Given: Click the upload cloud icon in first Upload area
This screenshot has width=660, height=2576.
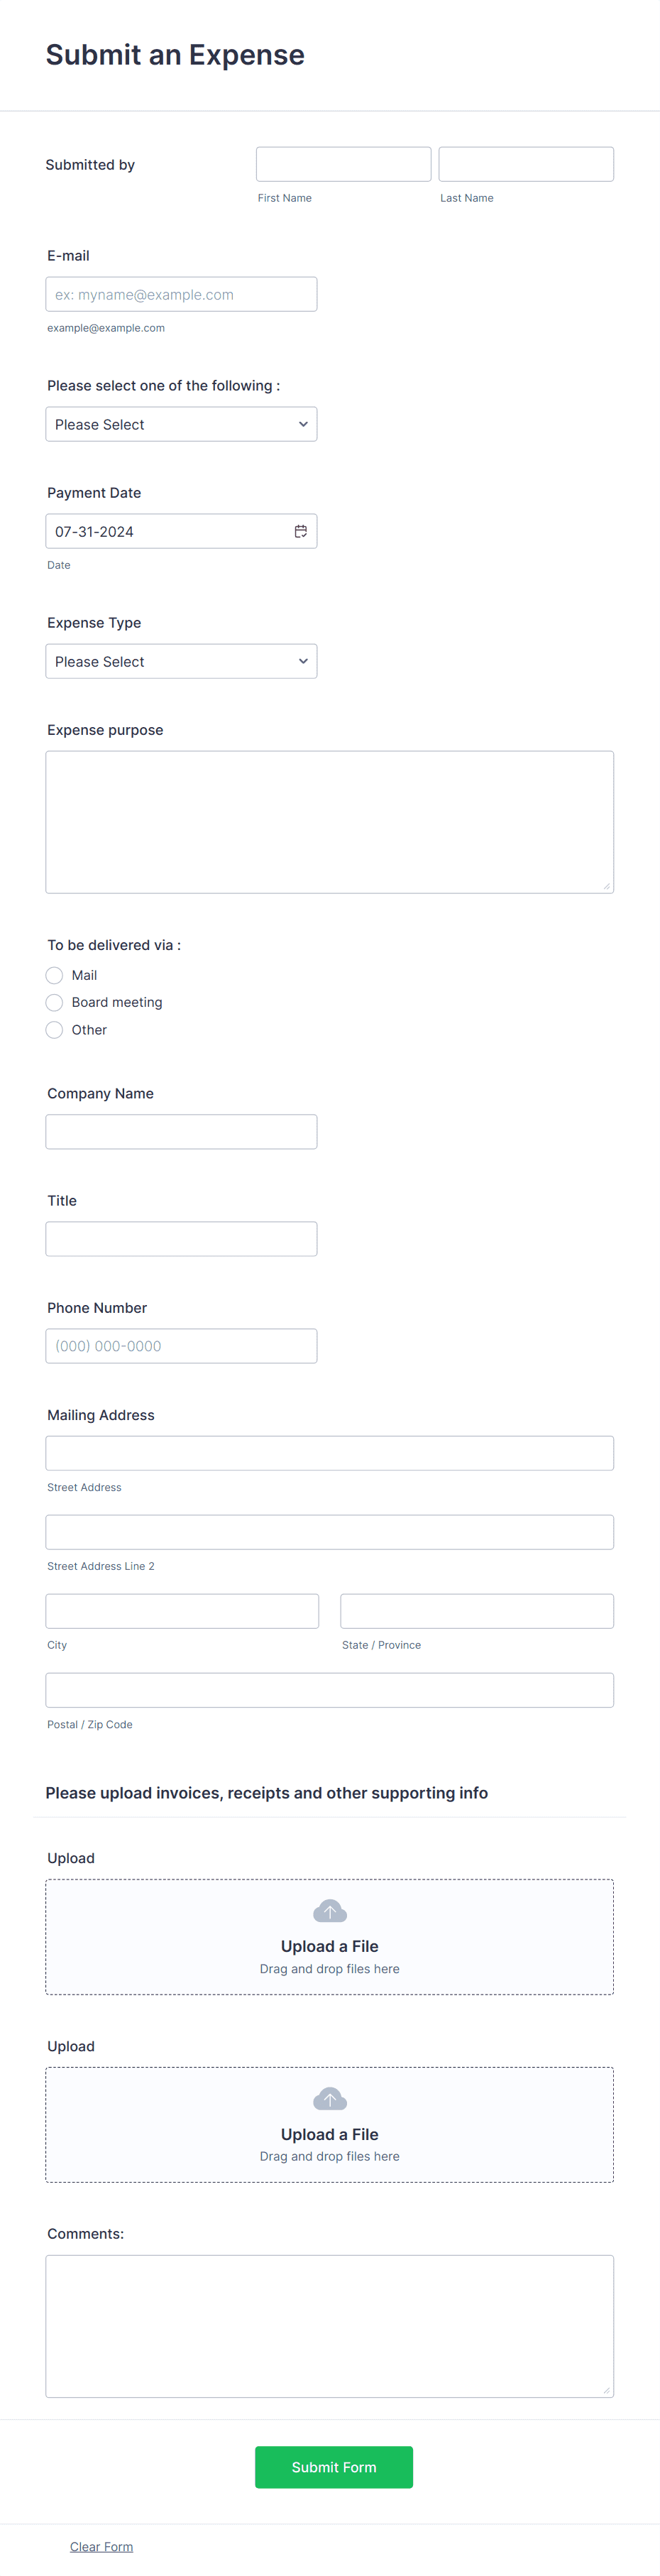Looking at the screenshot, I should click(330, 1909).
